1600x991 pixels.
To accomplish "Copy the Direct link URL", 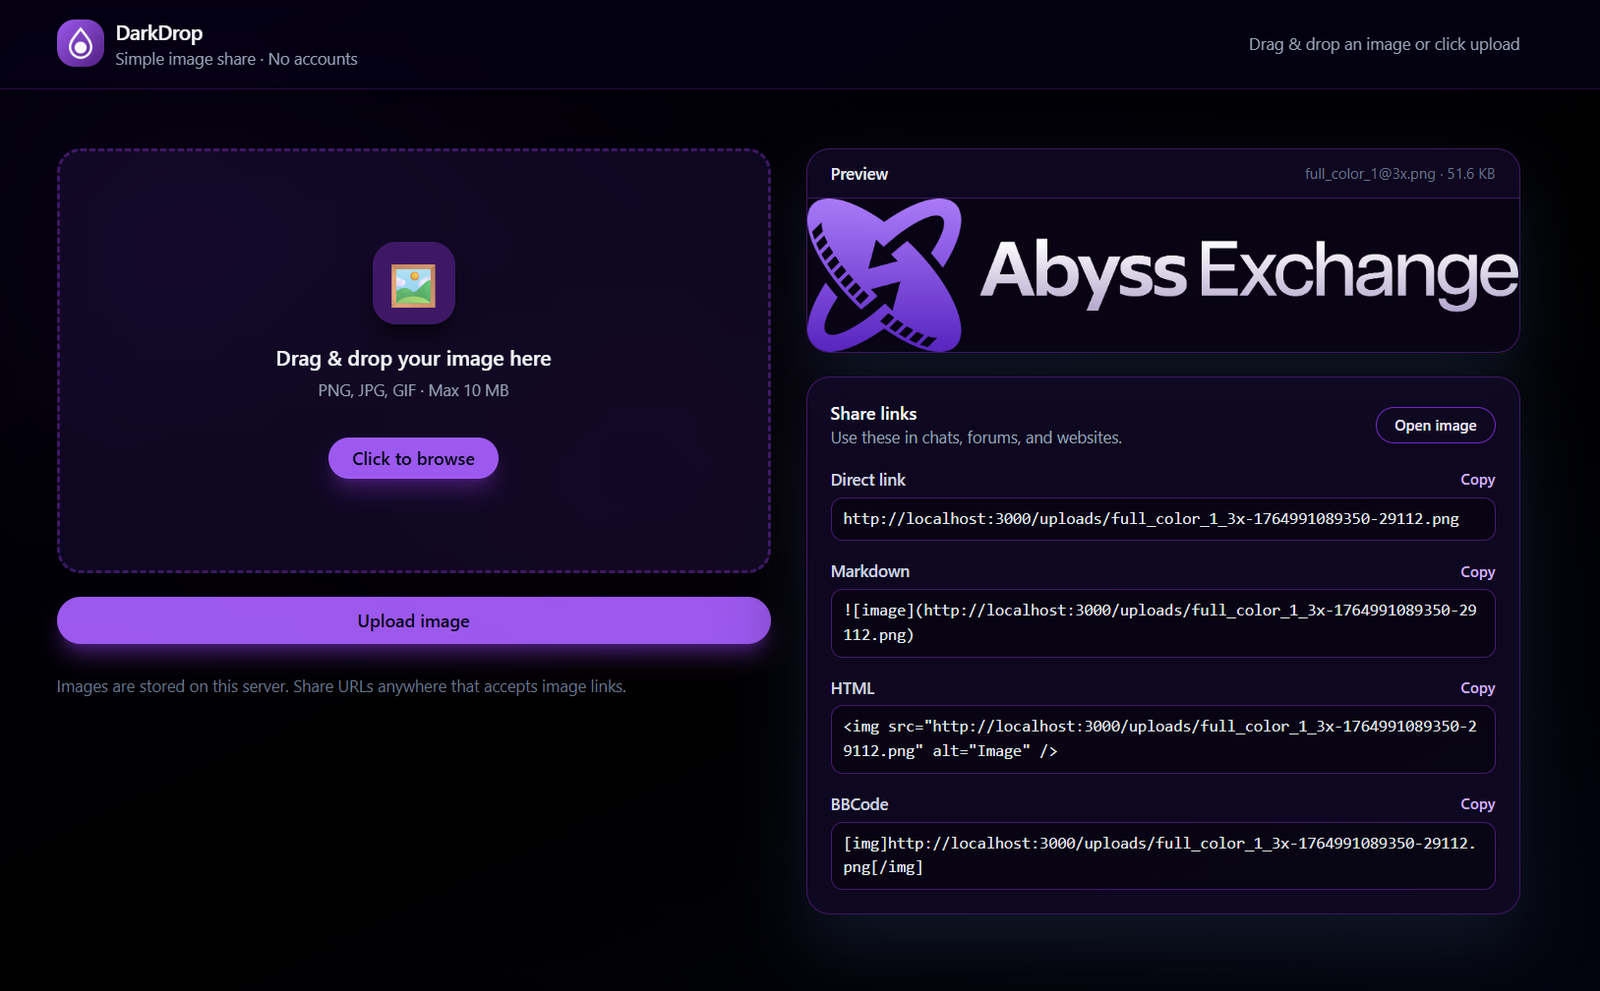I will pyautogui.click(x=1477, y=480).
